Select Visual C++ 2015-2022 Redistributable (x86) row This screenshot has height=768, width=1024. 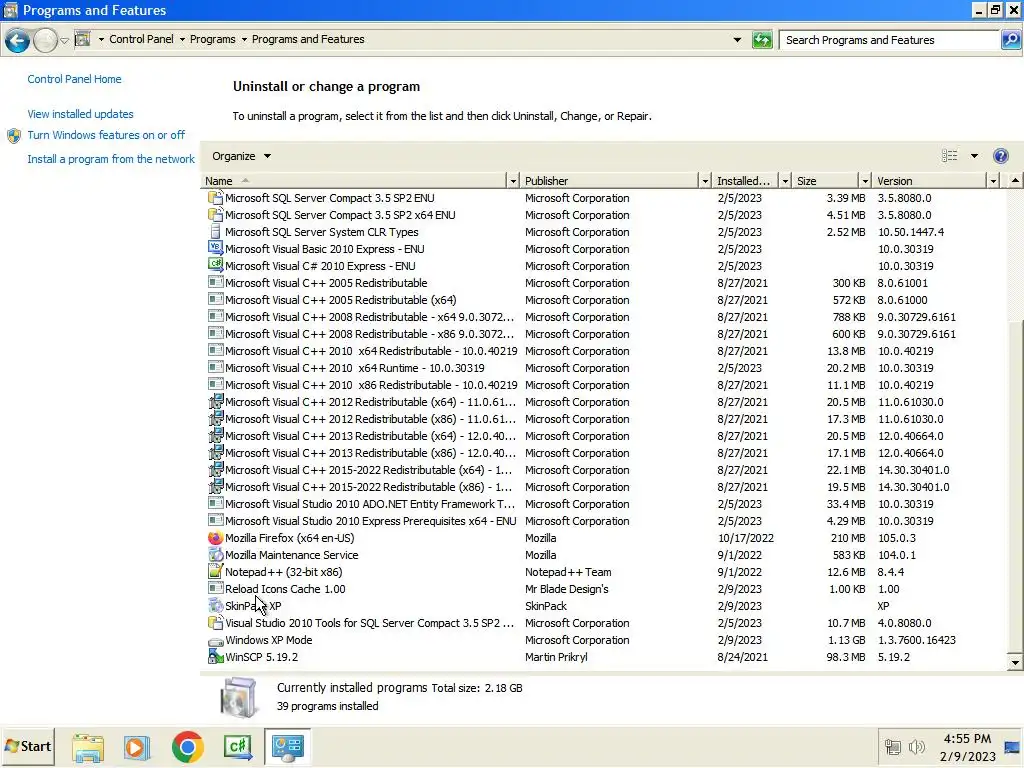[605, 487]
